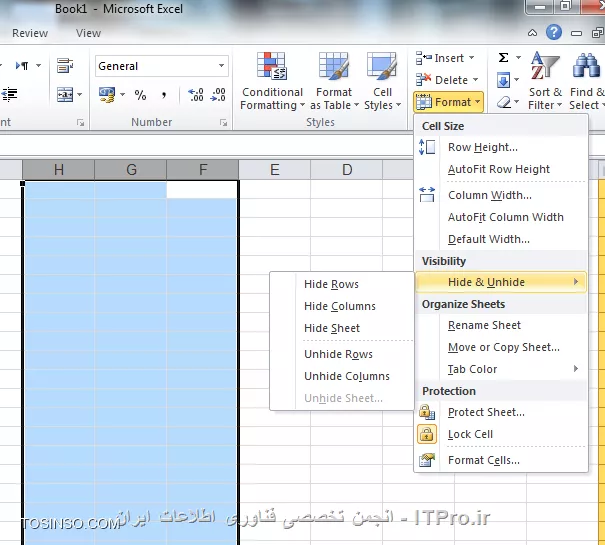Expand Hide & Unhide submenu
This screenshot has height=545, width=605.
point(501,282)
